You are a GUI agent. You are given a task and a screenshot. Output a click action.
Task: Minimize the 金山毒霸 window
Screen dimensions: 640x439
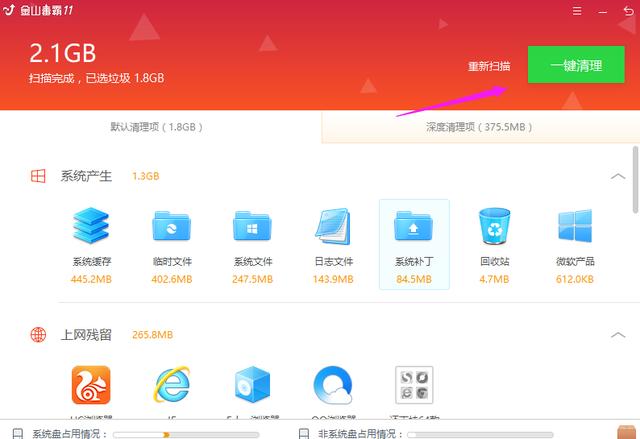[x=602, y=12]
